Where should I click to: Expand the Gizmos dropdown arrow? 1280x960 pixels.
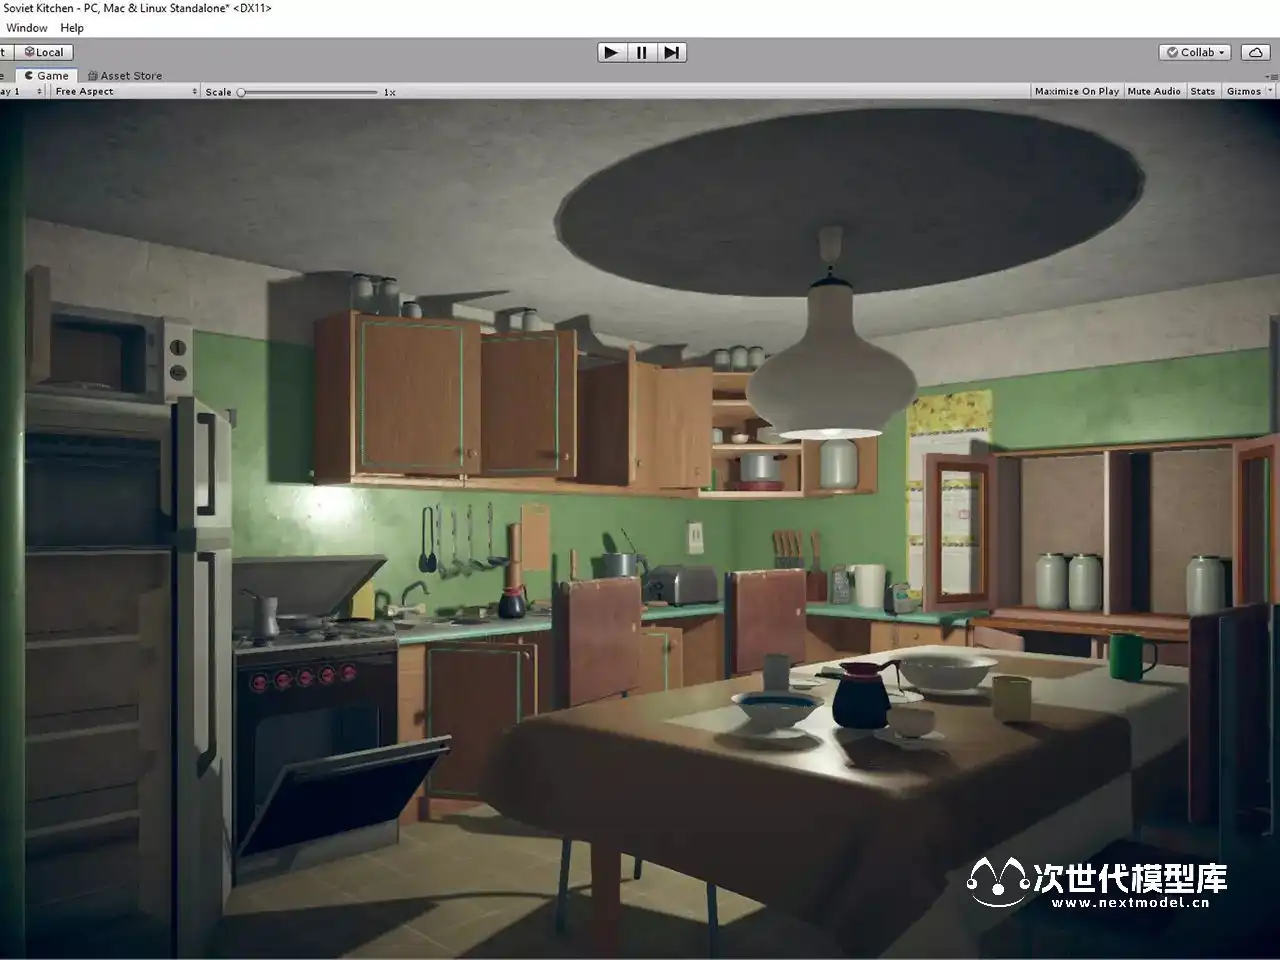(x=1270, y=91)
